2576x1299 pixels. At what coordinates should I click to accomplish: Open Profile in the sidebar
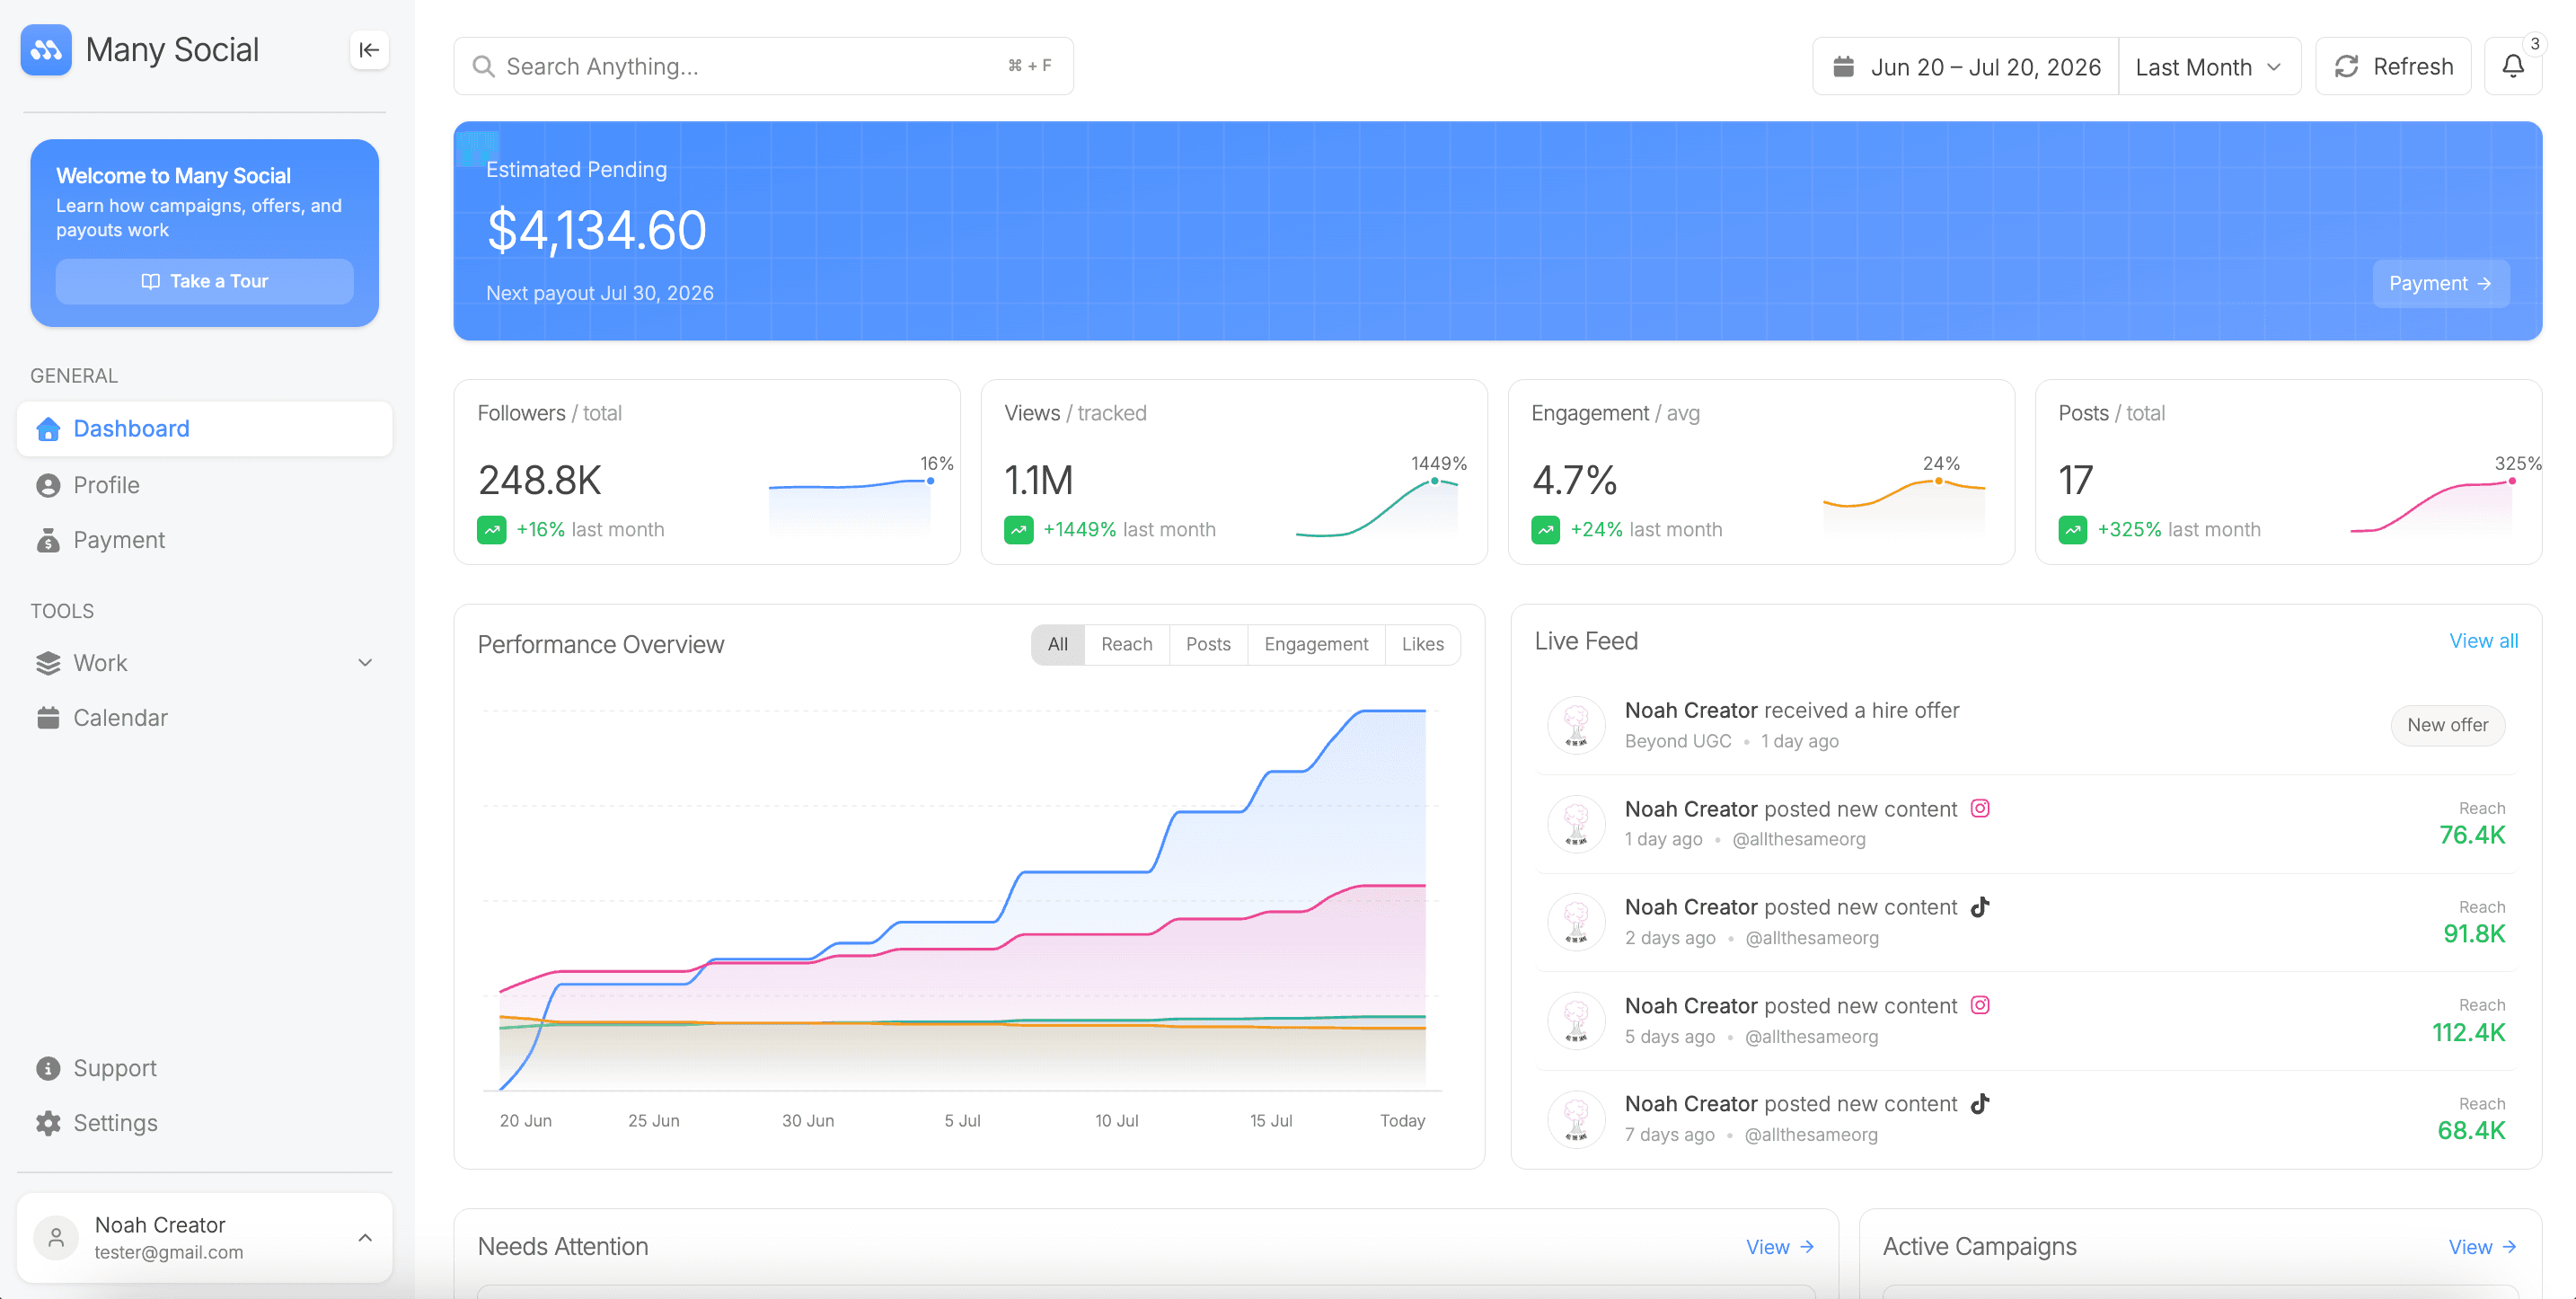[x=205, y=485]
